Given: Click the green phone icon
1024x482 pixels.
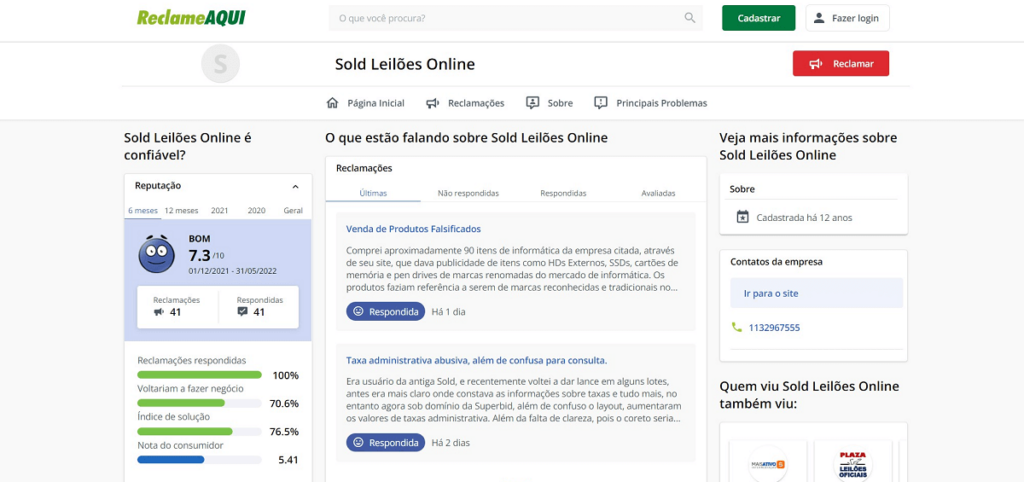Looking at the screenshot, I should (737, 327).
